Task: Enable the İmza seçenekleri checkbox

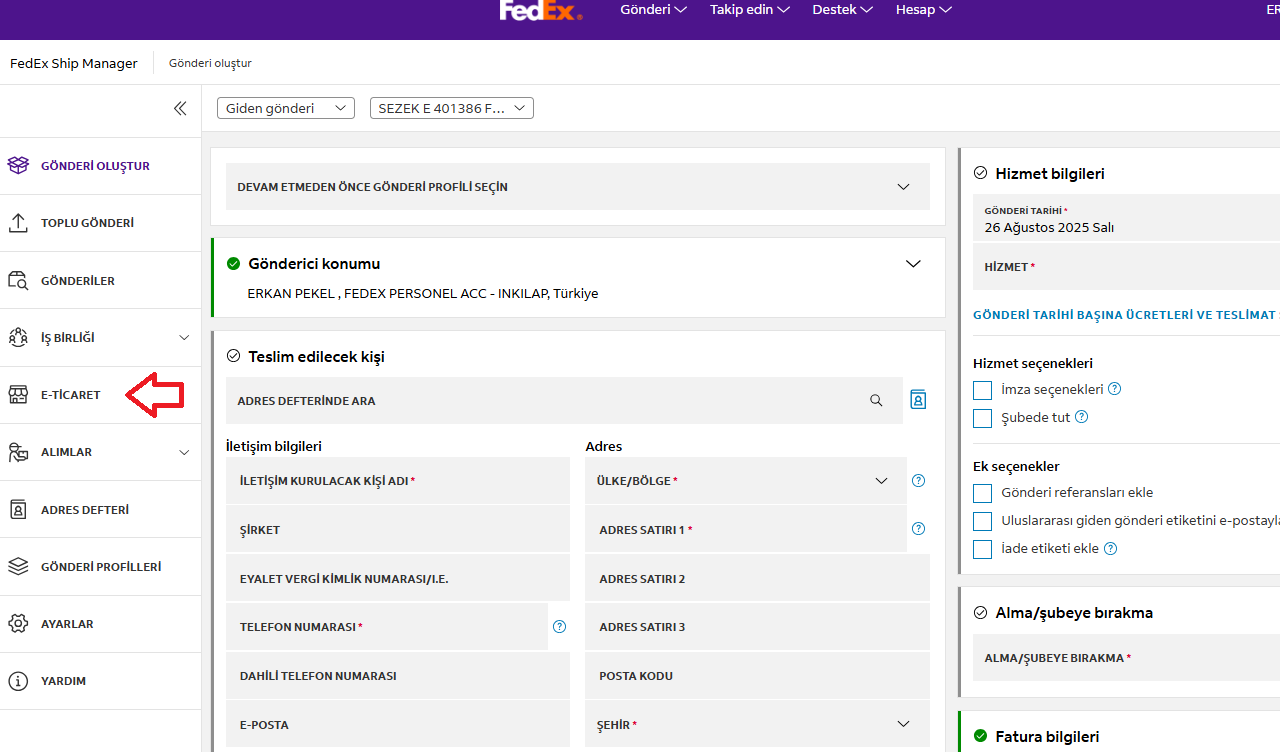Action: [x=983, y=390]
